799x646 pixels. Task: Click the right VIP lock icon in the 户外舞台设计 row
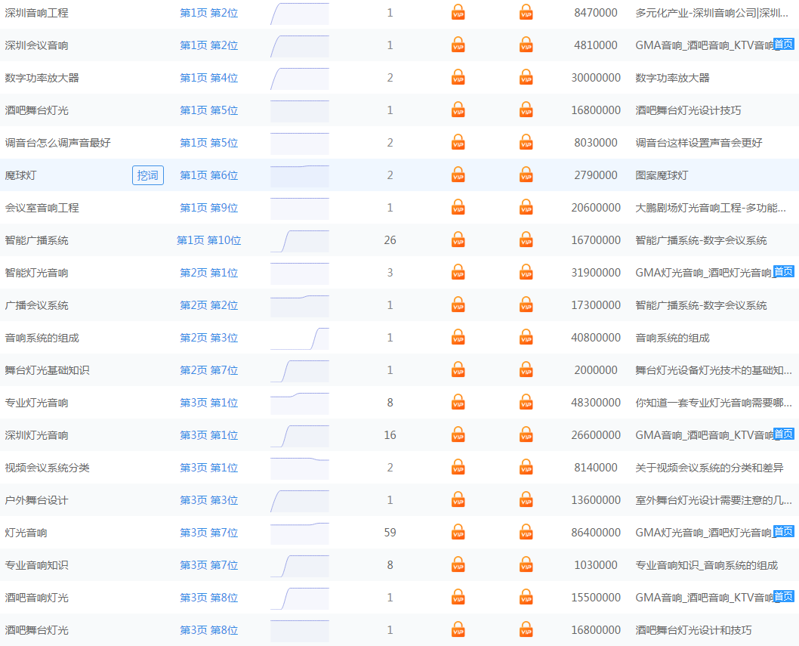(x=526, y=500)
